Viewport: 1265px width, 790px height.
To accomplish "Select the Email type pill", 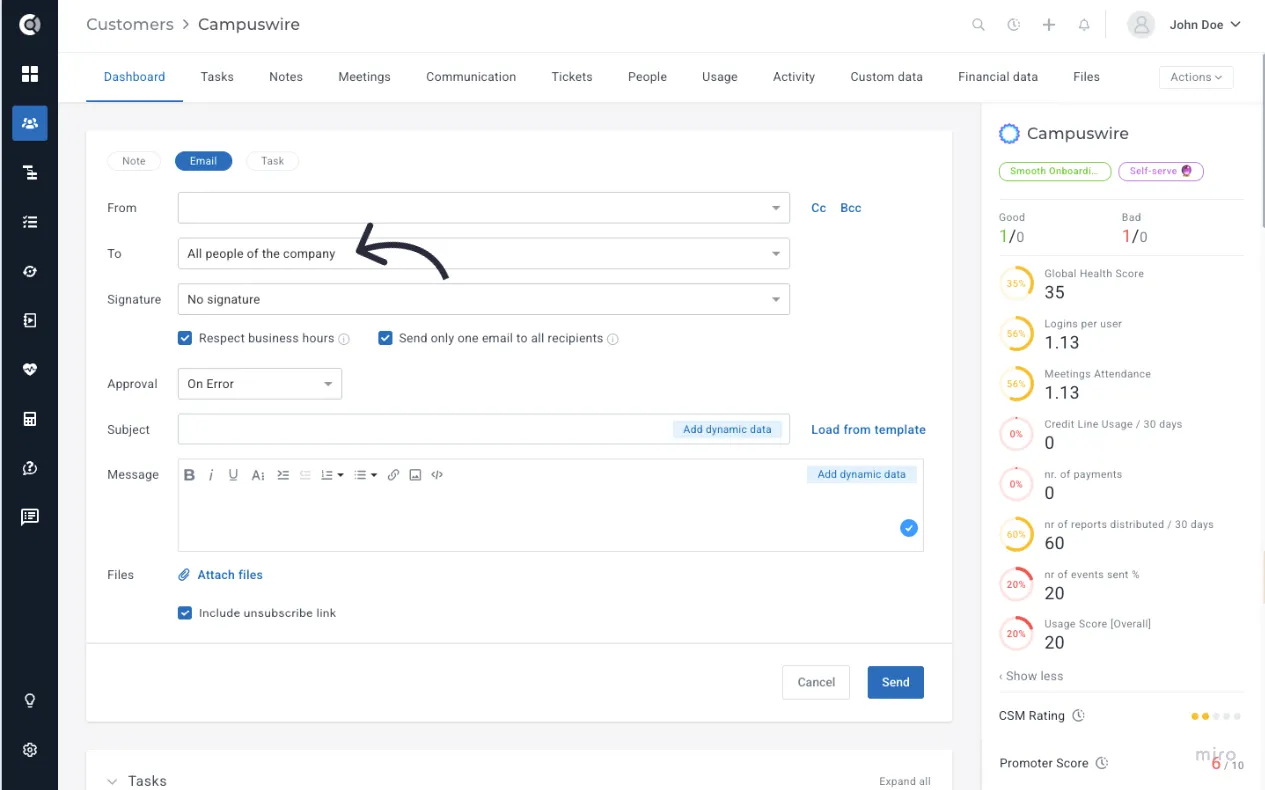I will tap(203, 161).
